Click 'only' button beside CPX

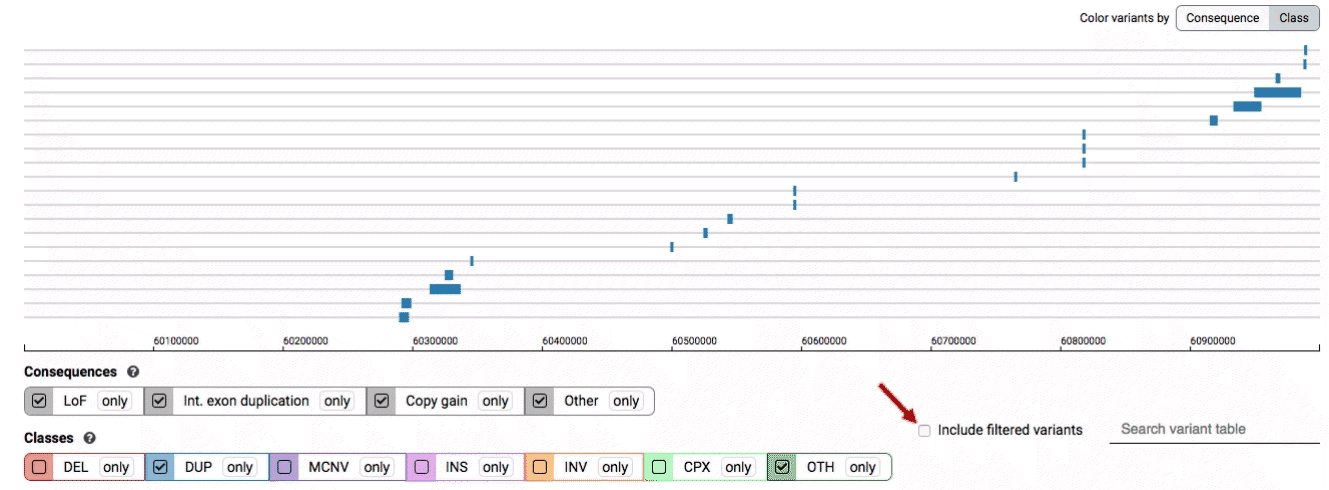pos(738,467)
